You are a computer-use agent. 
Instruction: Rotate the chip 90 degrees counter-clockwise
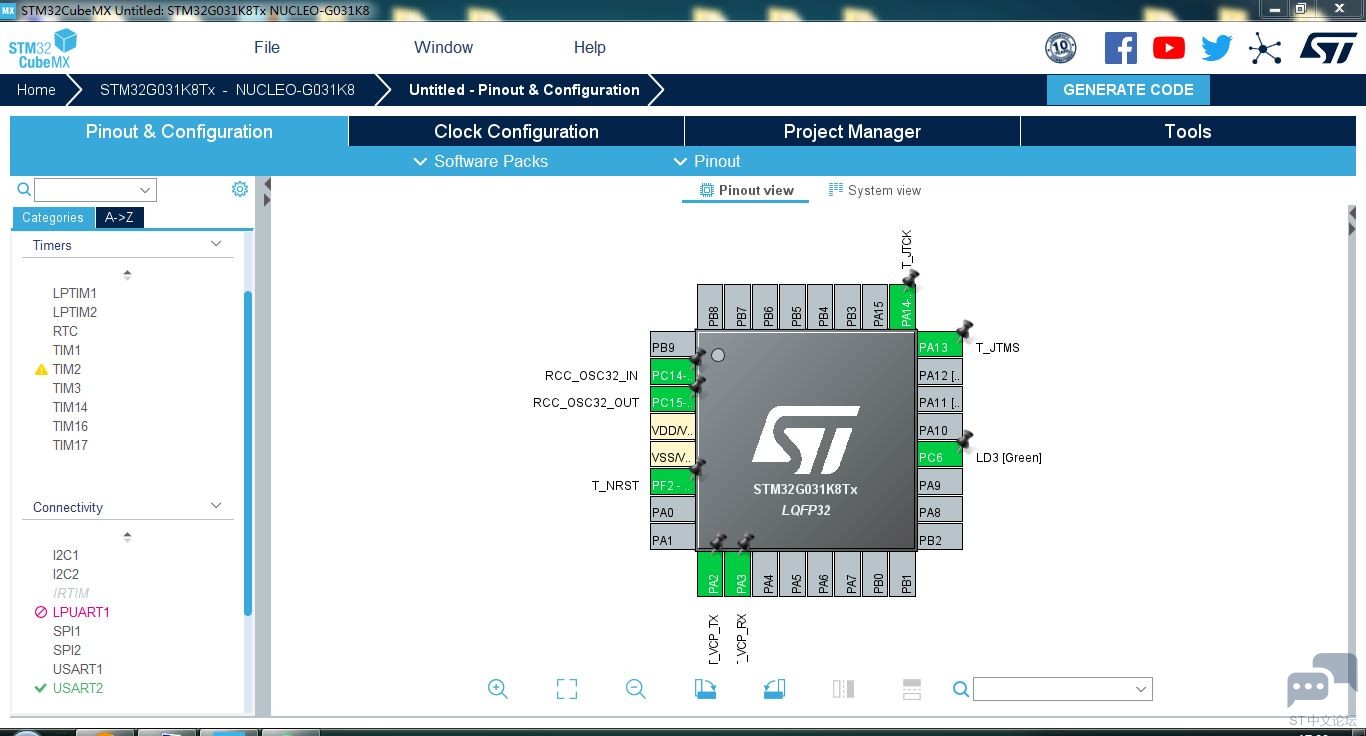[x=774, y=688]
